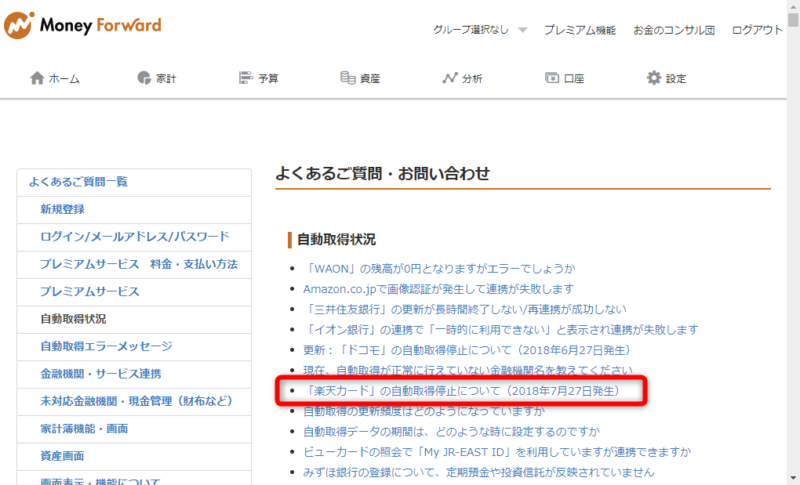Viewport: 800px width, 485px height.
Task: Select 自動取得エラーメッセージ in sidebar
Action: [106, 347]
